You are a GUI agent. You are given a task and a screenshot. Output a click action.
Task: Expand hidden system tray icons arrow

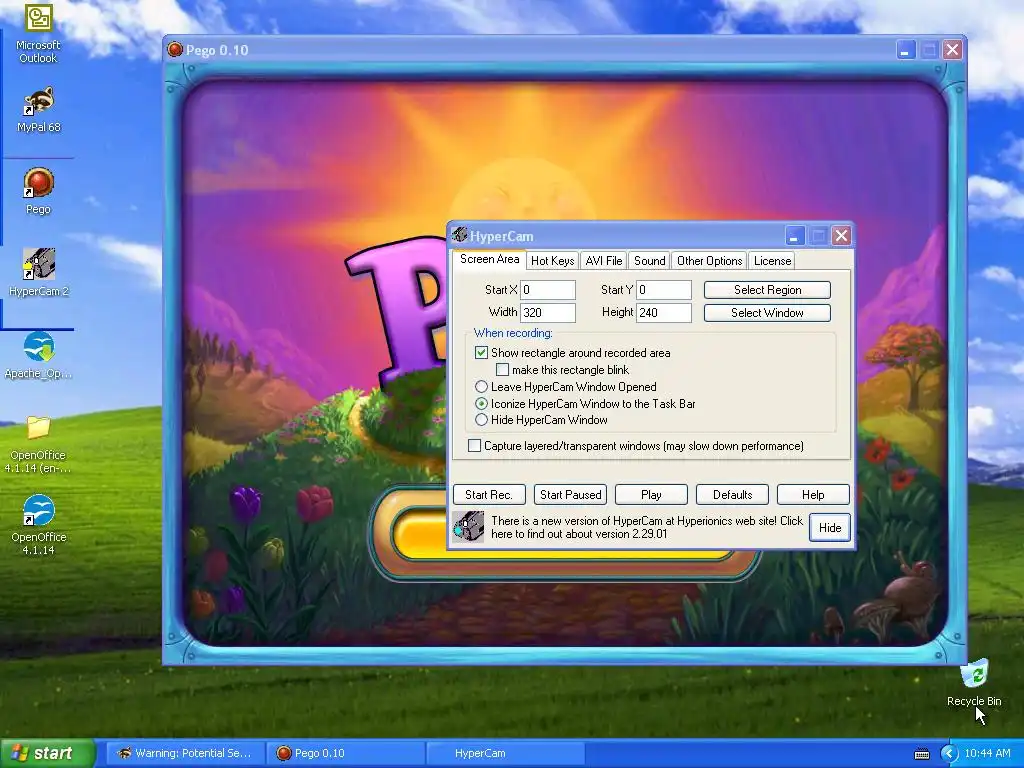948,754
